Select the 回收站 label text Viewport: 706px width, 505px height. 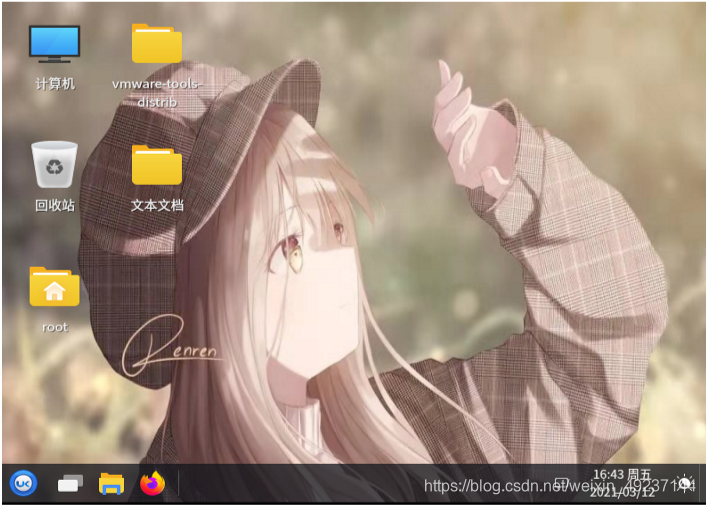55,205
